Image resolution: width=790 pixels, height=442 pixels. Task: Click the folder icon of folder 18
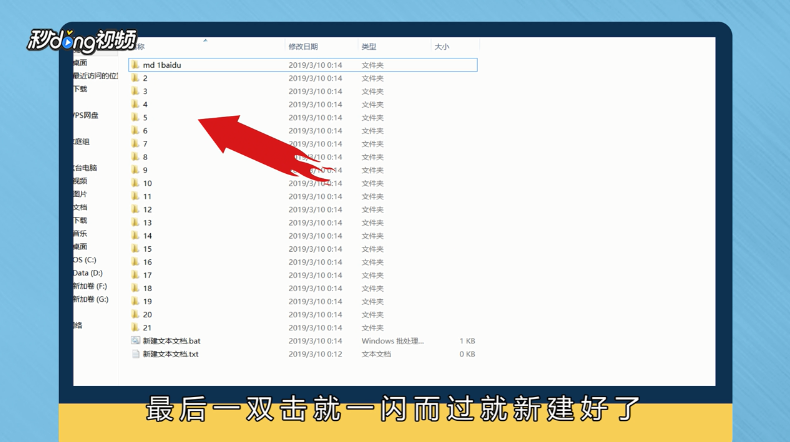point(135,288)
